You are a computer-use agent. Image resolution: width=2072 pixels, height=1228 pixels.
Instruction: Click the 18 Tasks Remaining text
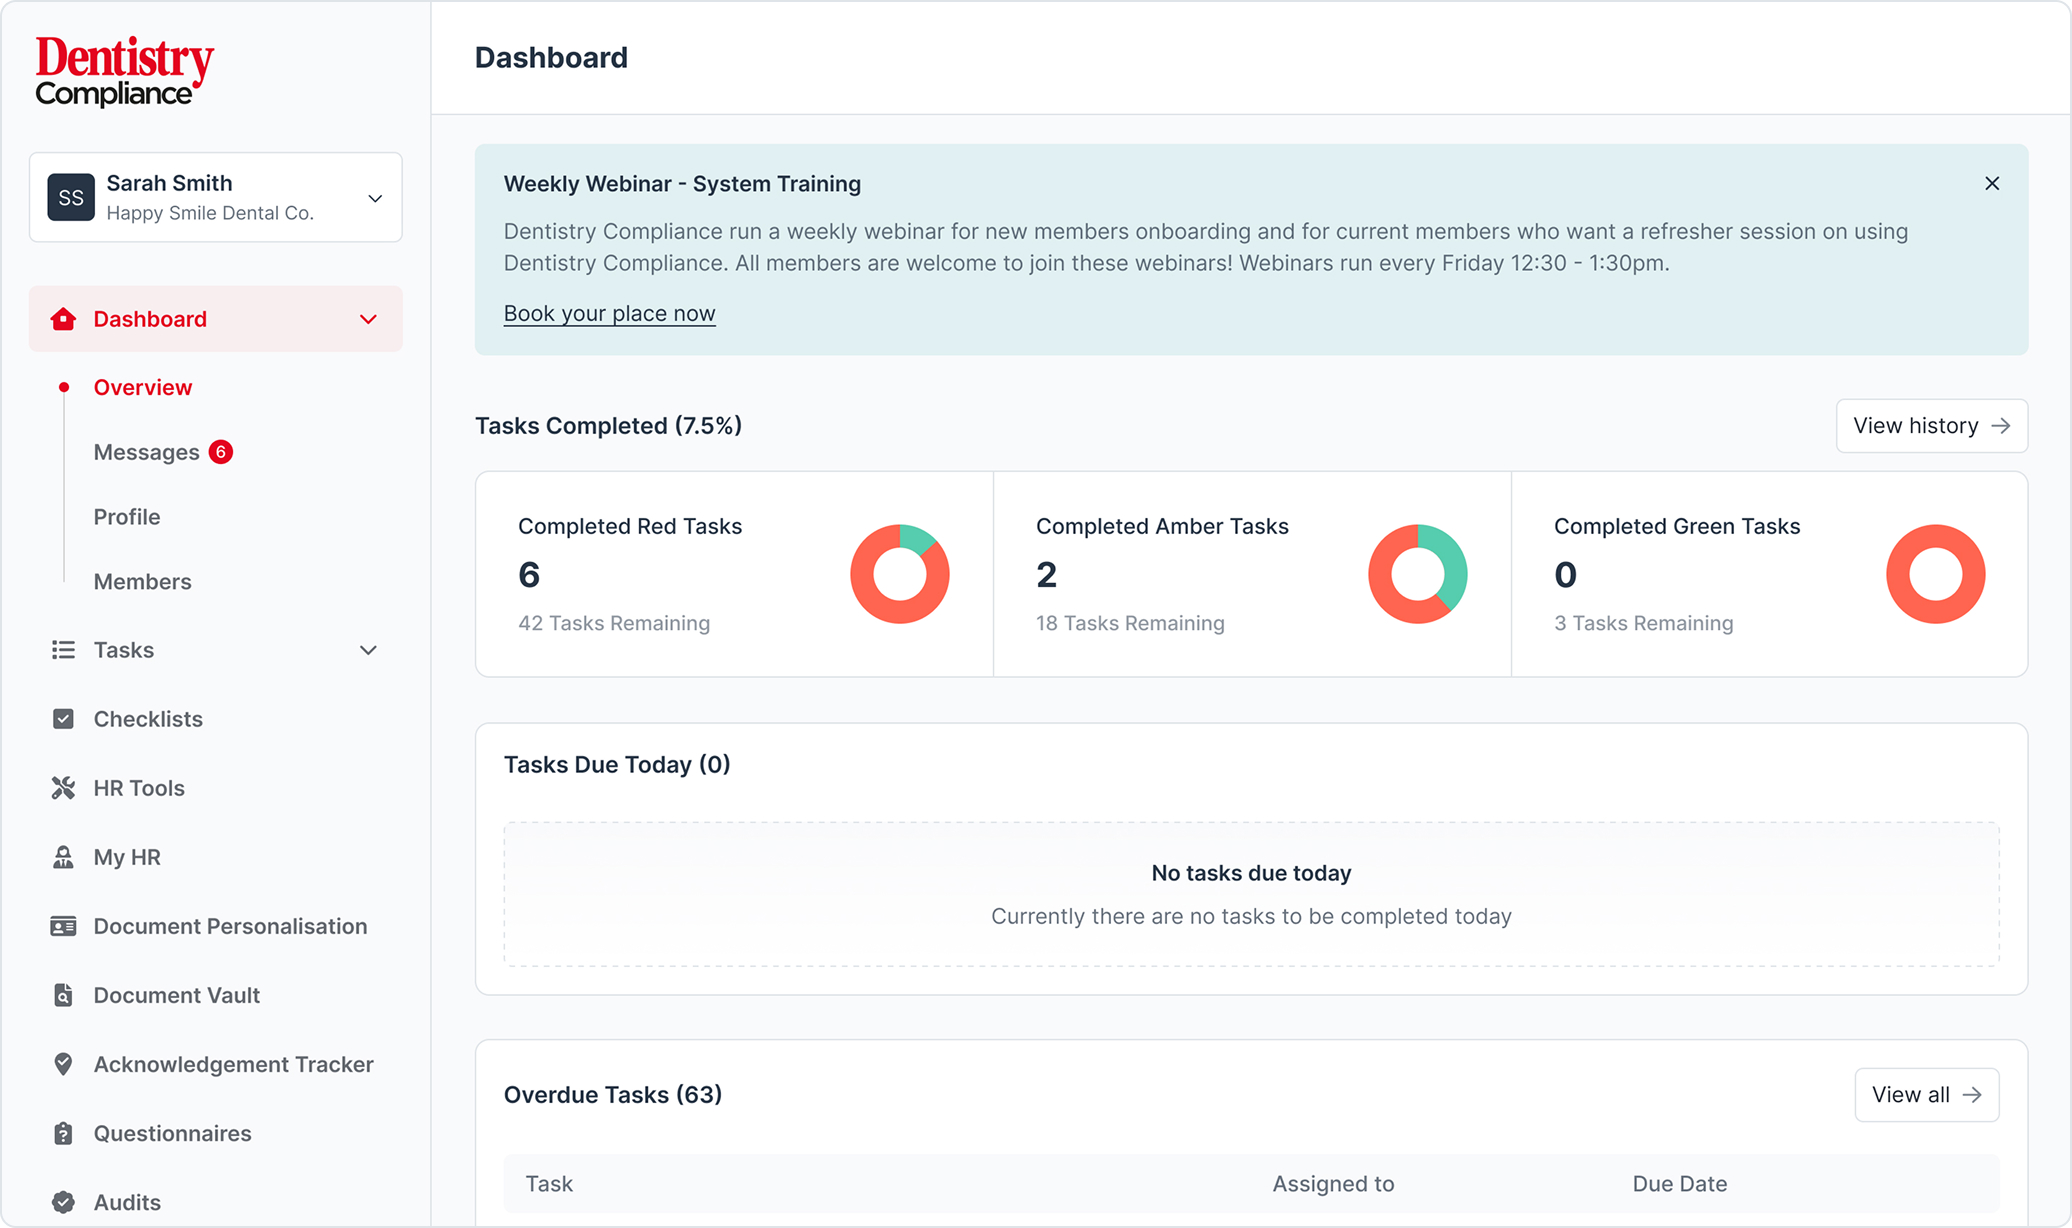pyautogui.click(x=1130, y=623)
